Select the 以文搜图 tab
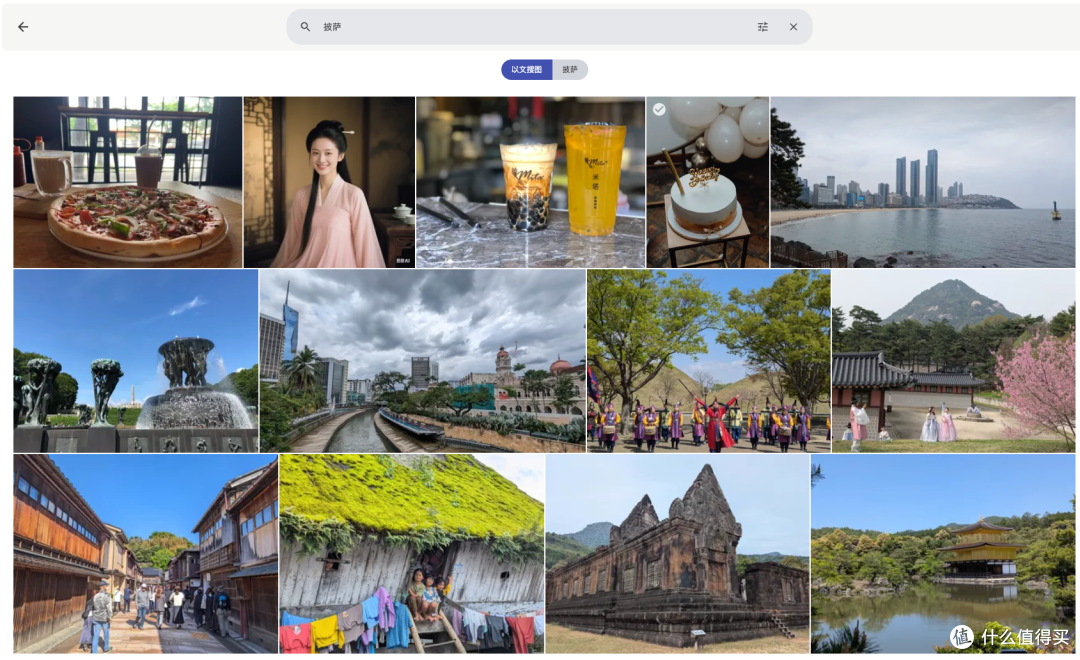The image size is (1080, 660). click(526, 70)
